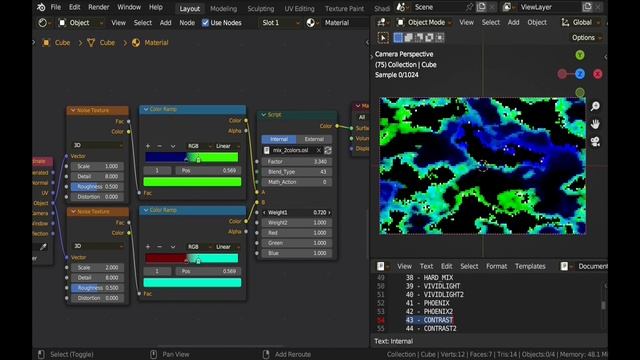Image resolution: width=640 pixels, height=360 pixels.
Task: Add stop to top Color Ramp
Action: point(148,146)
